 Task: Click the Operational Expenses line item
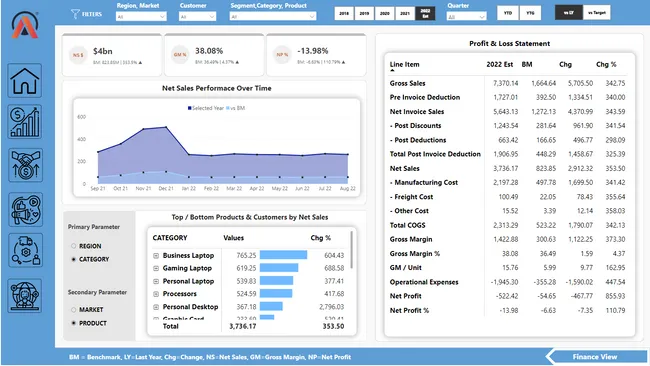tap(424, 282)
